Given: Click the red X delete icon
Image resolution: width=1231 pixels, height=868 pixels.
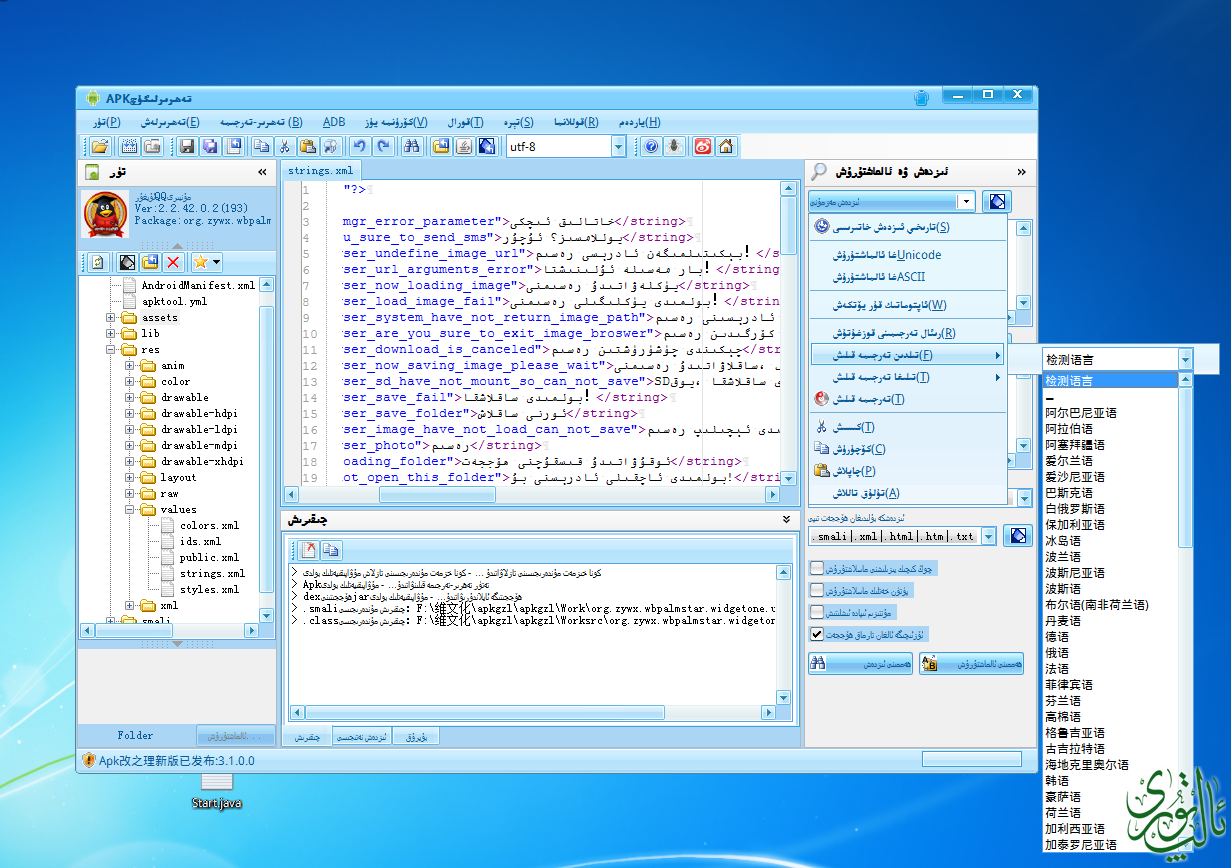Looking at the screenshot, I should tap(173, 262).
